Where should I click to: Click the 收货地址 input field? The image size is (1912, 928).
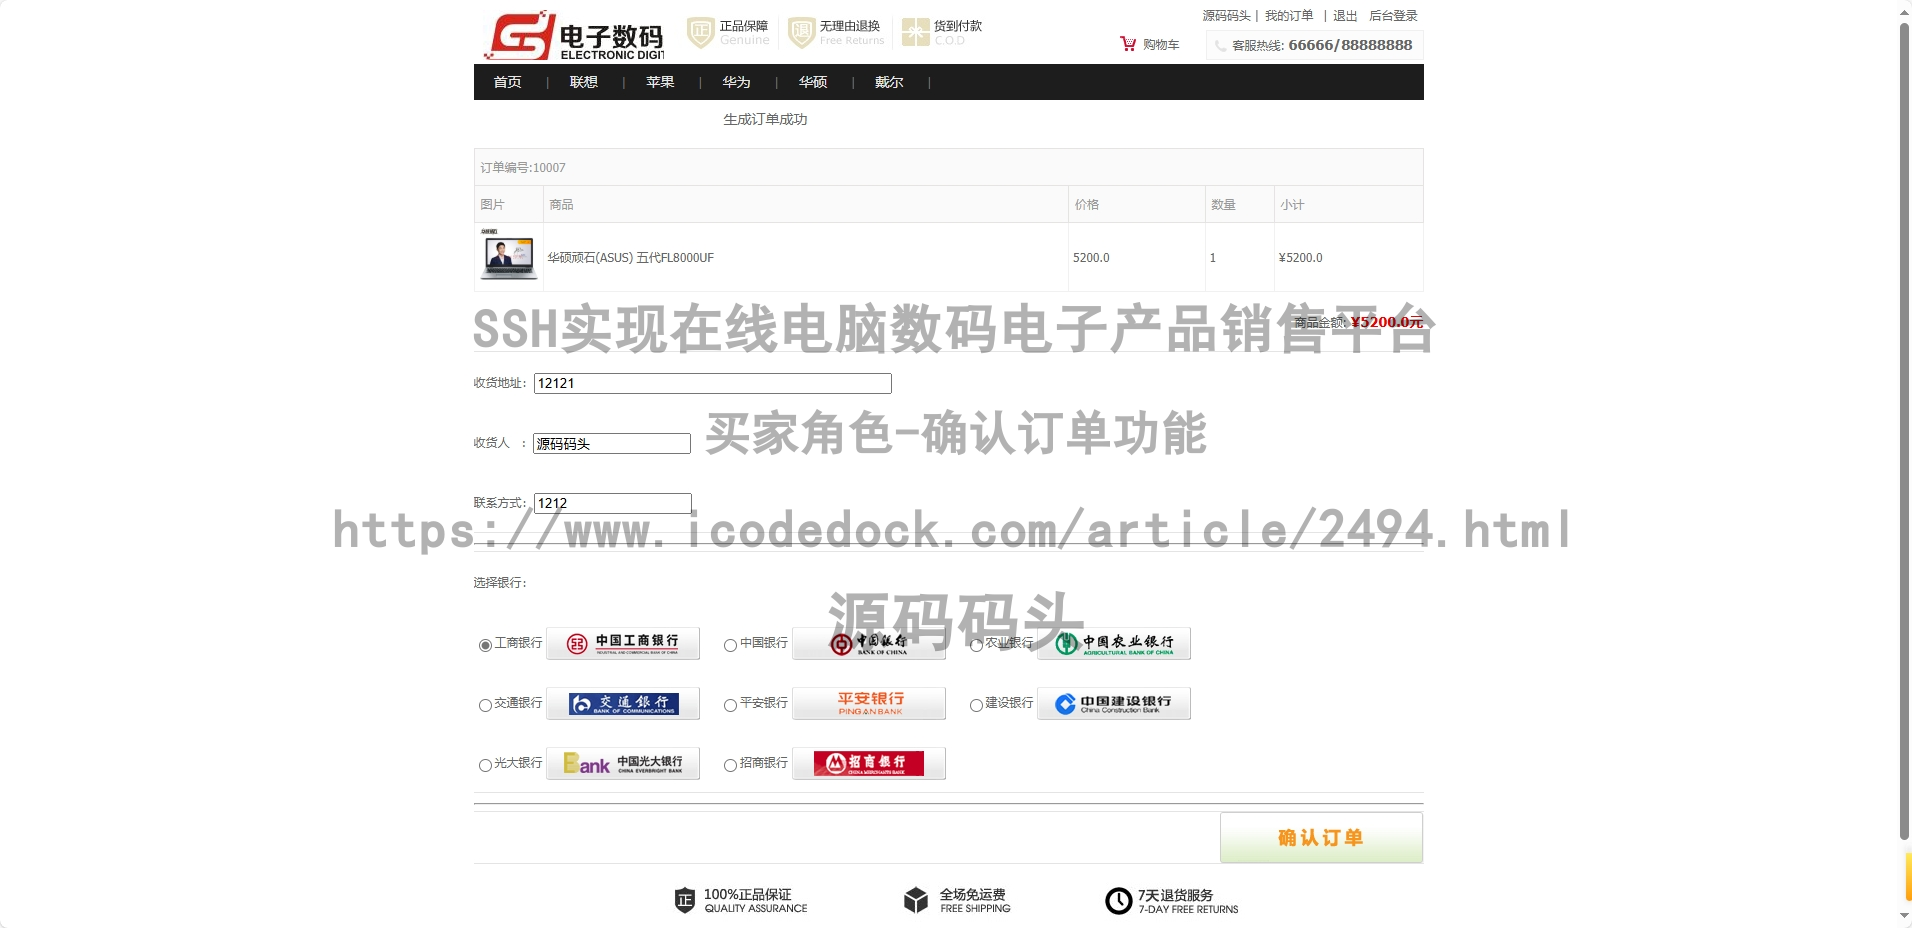click(x=713, y=383)
